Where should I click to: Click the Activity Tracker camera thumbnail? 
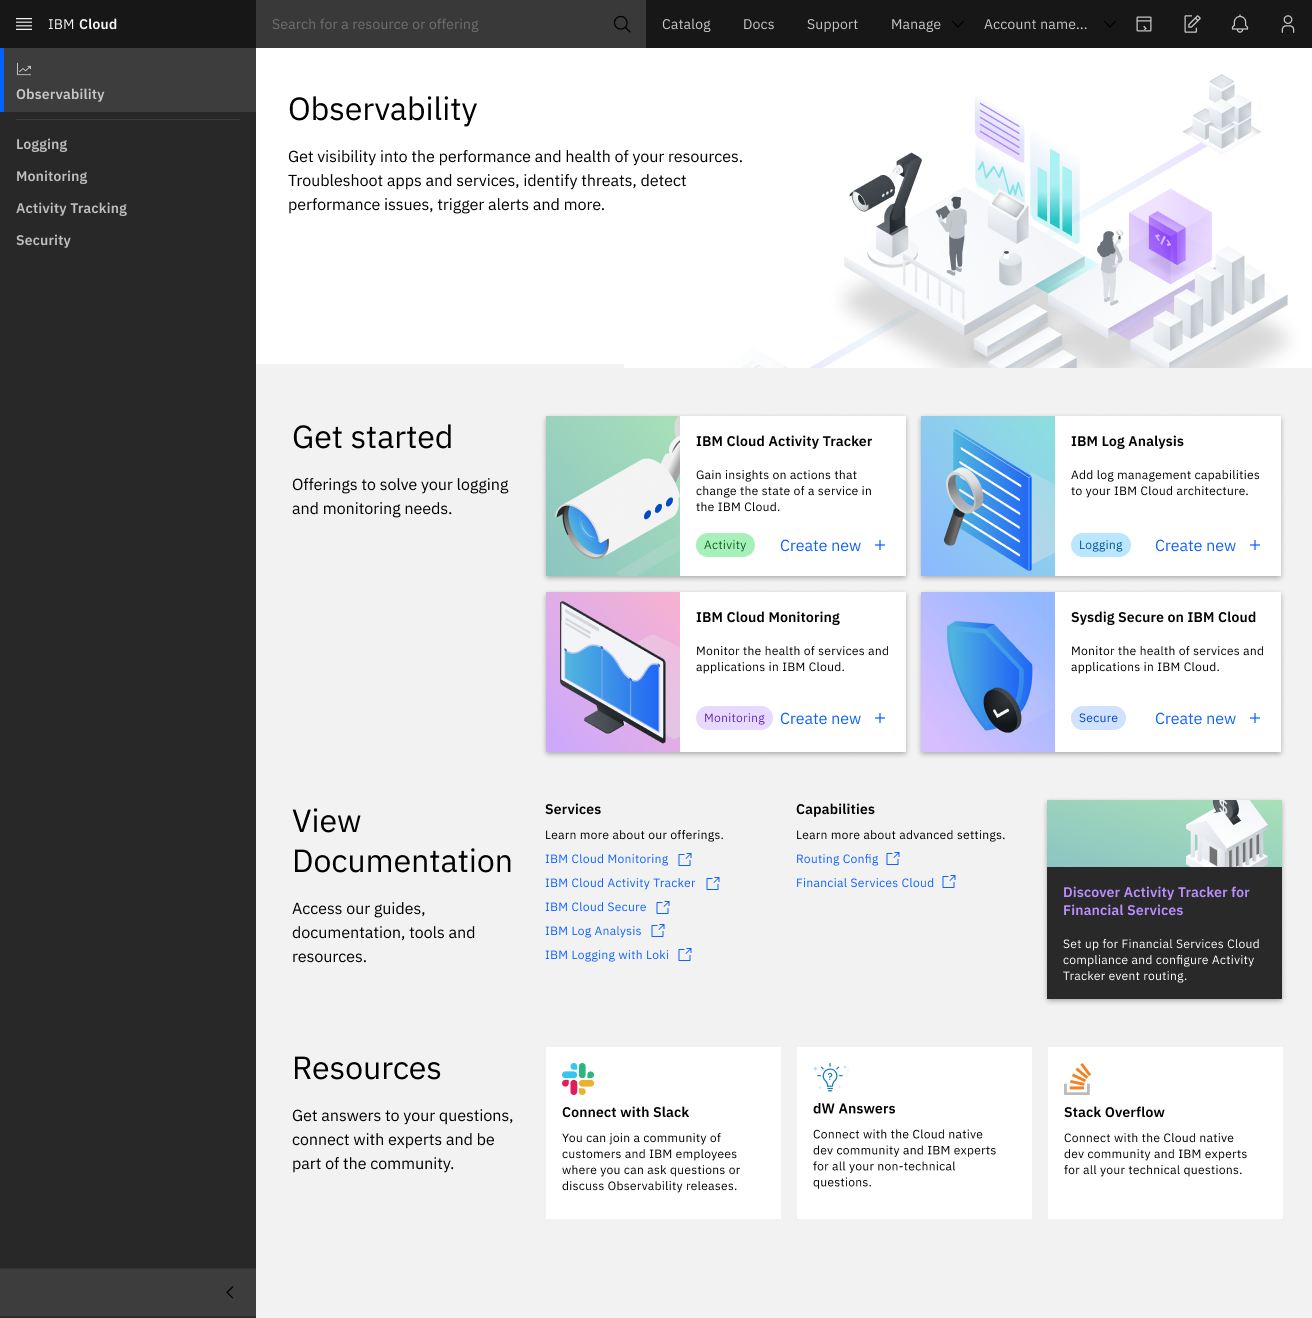[613, 496]
